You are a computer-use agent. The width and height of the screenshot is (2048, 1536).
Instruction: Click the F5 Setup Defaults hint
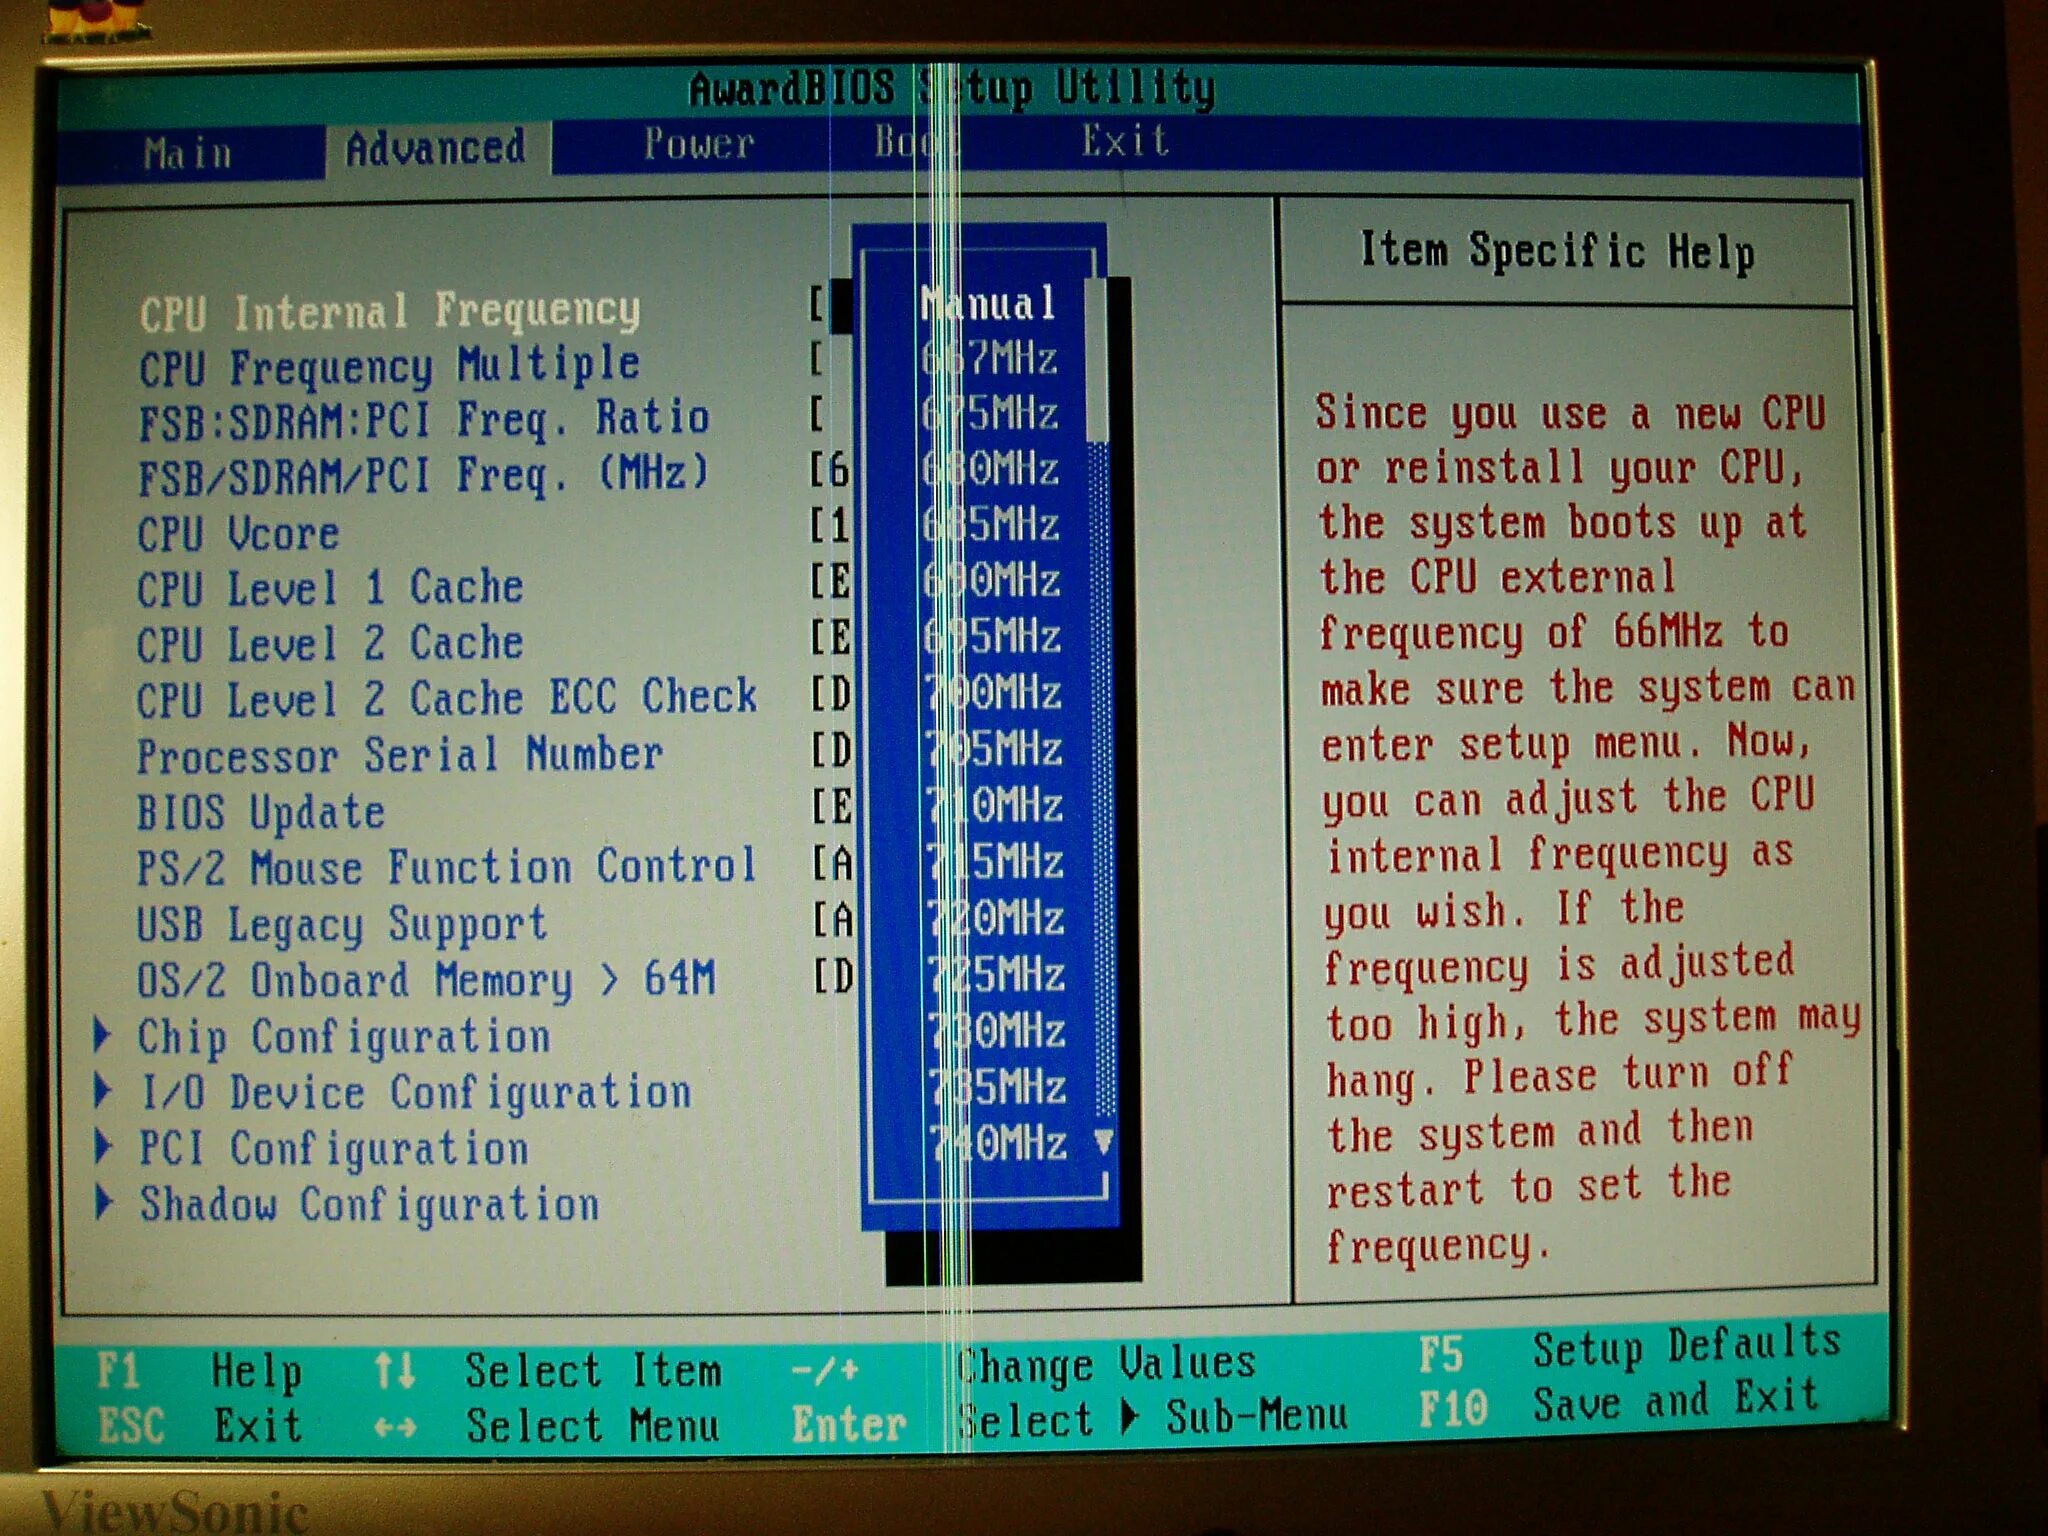pos(1630,1349)
